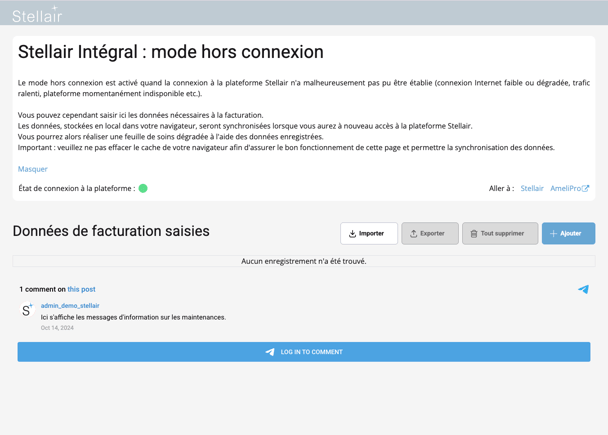Click the green connection status indicator
This screenshot has height=435, width=608.
(143, 188)
